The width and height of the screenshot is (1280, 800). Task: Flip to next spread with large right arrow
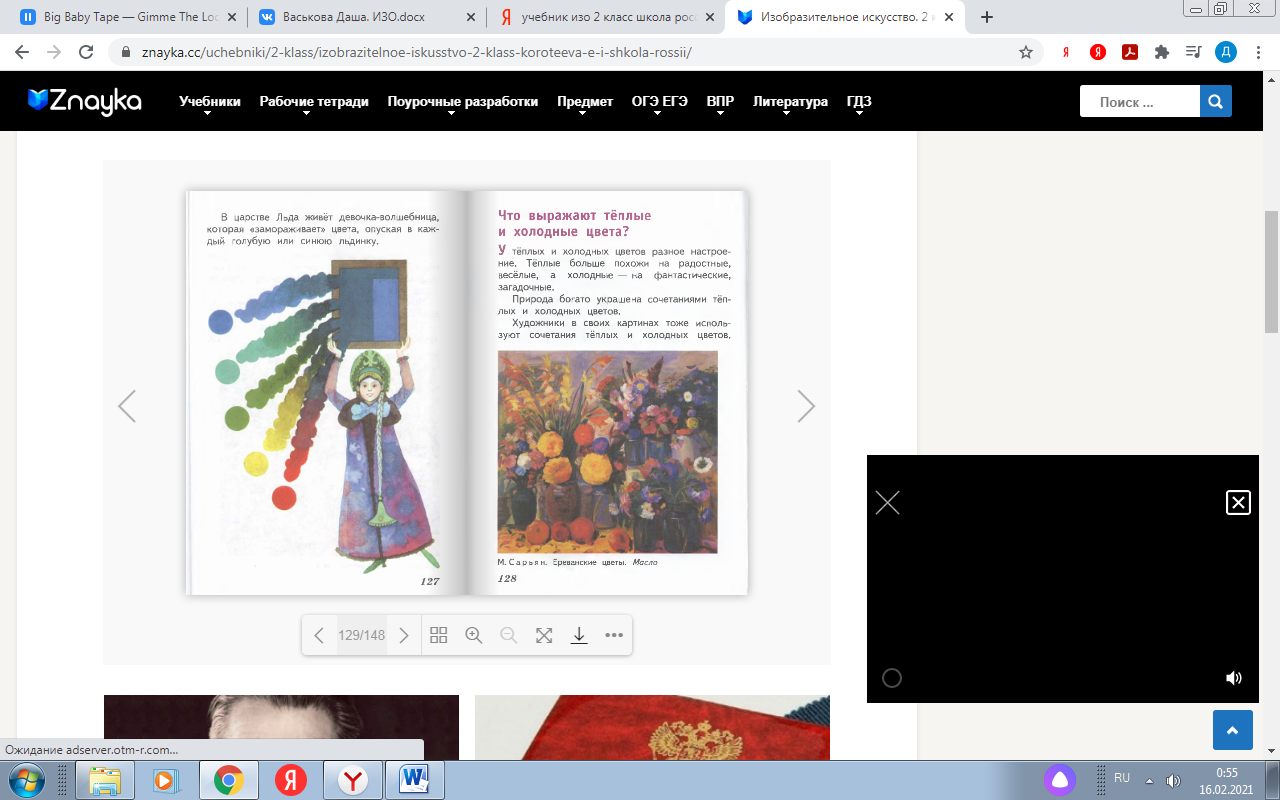pos(806,406)
